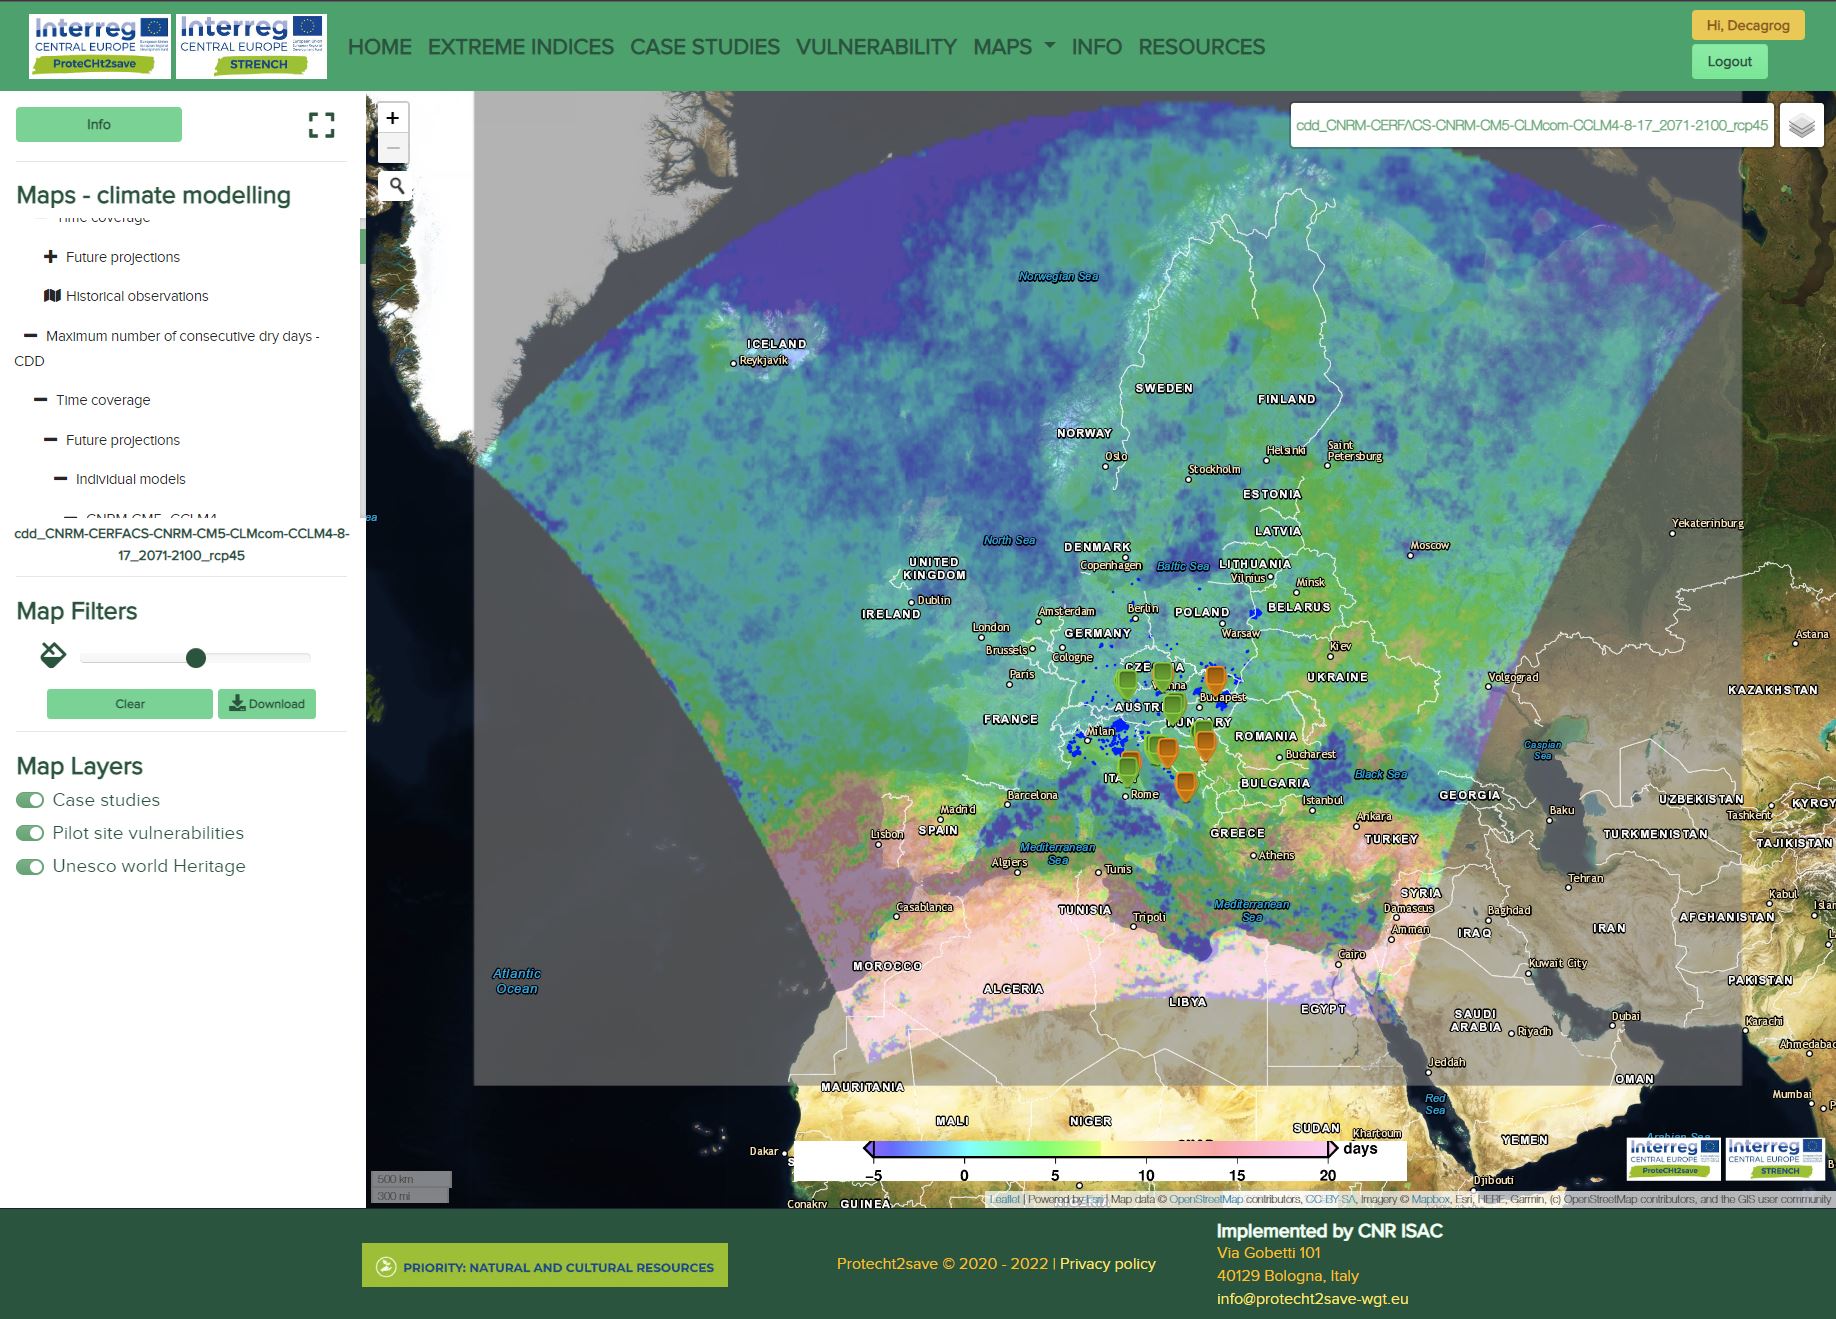Click the fullscreen expand icon
1836x1319 pixels.
pyautogui.click(x=321, y=125)
